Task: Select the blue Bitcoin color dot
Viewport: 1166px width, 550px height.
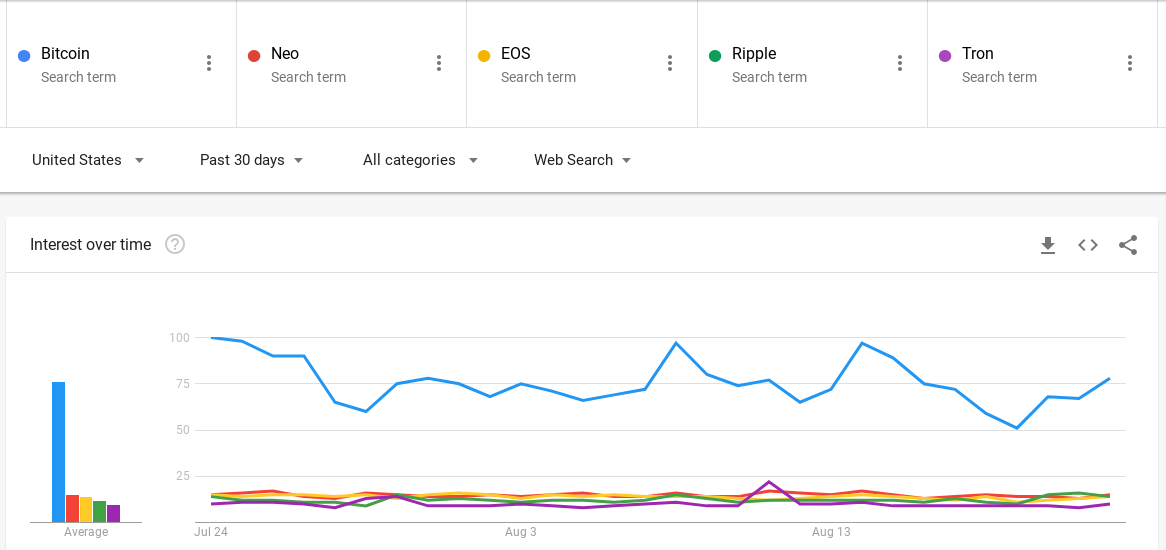Action: tap(24, 56)
